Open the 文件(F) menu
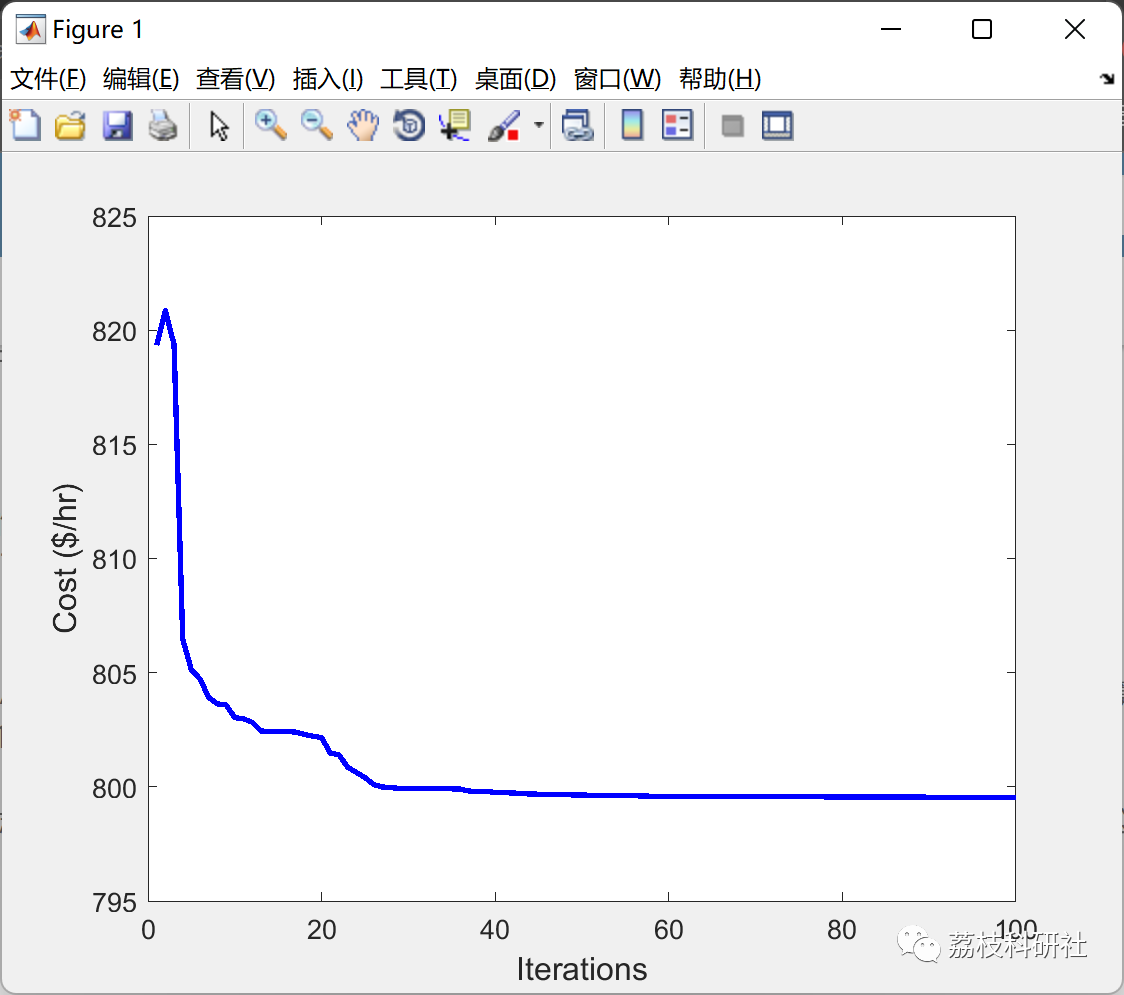 [48, 79]
